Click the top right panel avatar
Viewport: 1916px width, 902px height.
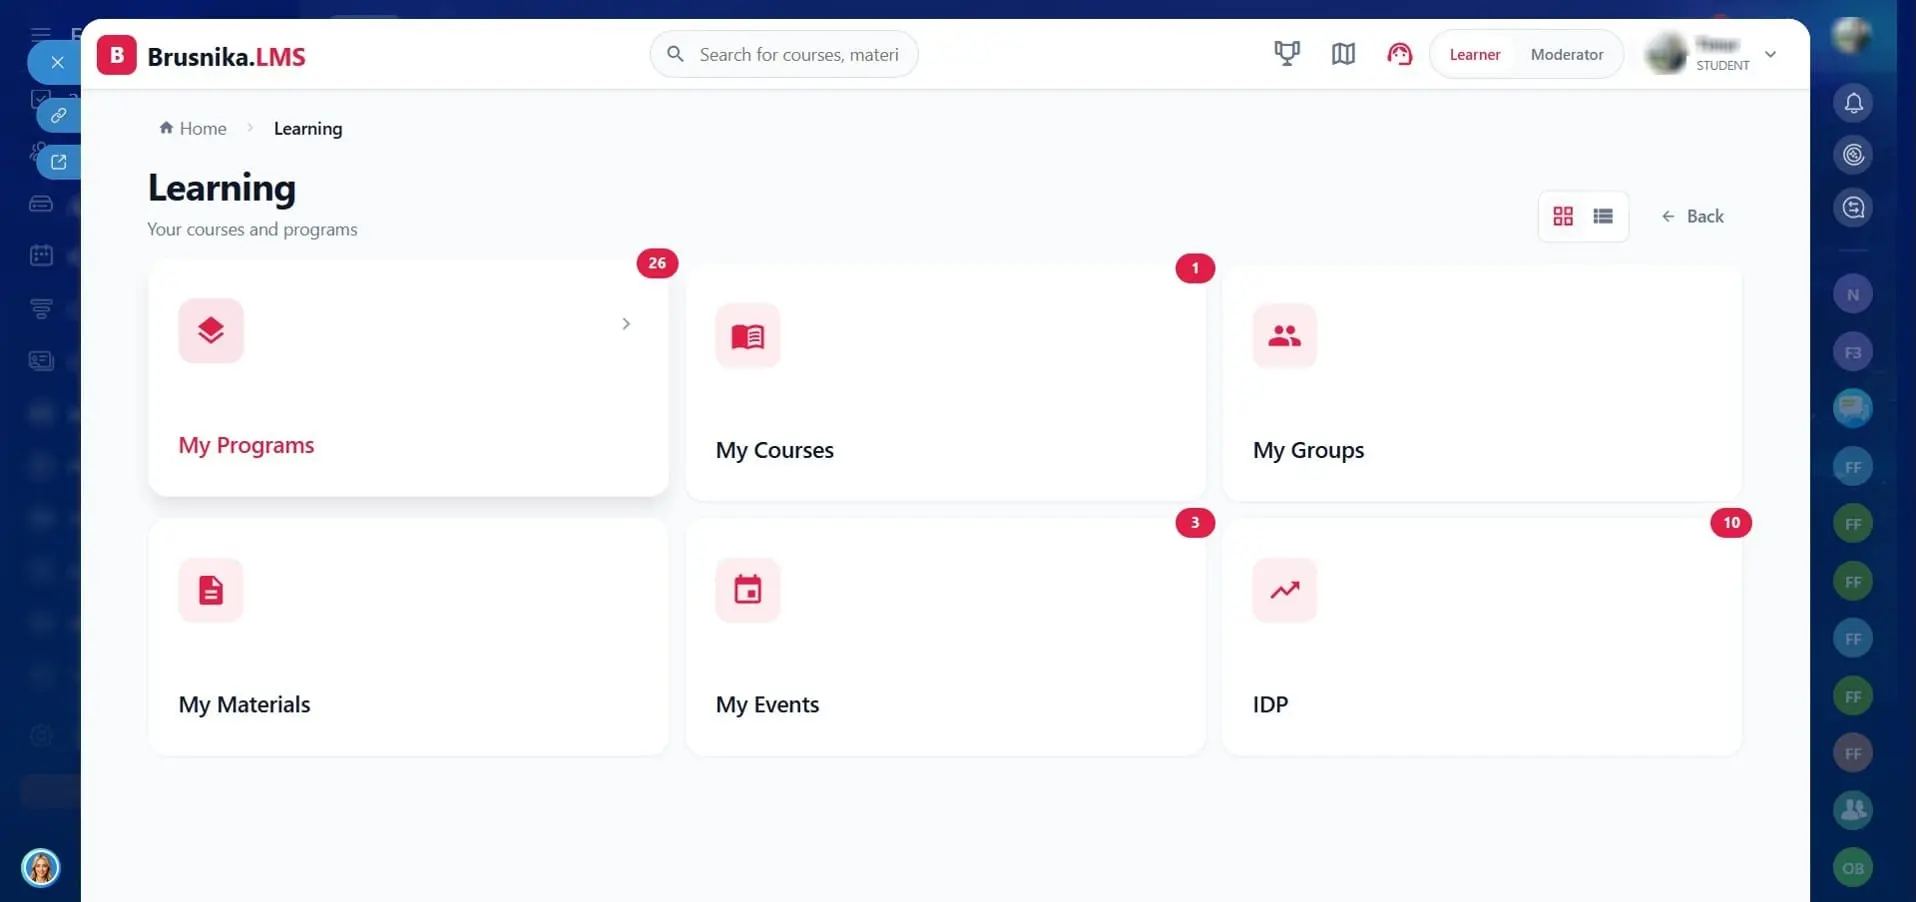[1852, 36]
